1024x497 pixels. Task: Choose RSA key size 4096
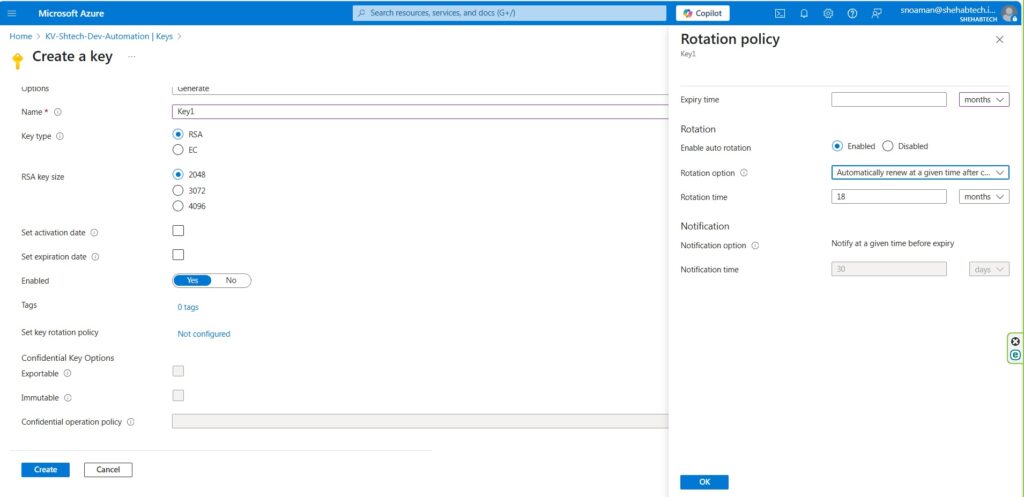tap(178, 206)
